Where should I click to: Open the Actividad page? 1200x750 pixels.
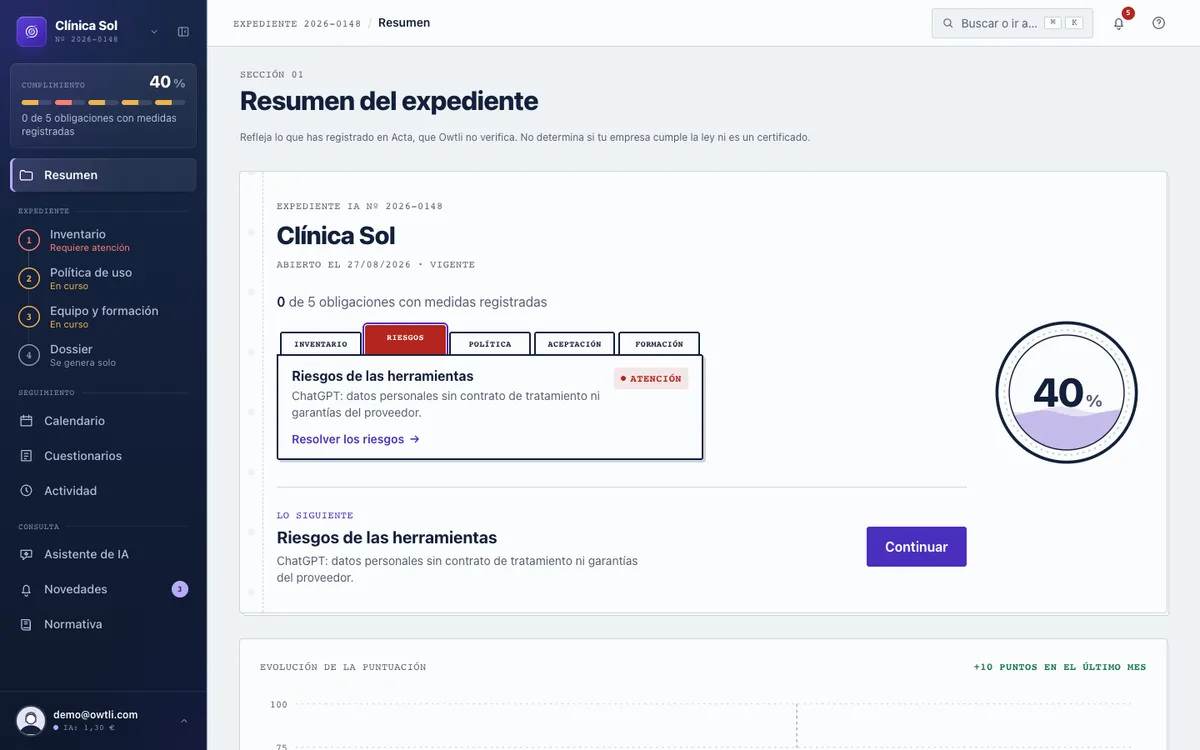click(103, 491)
